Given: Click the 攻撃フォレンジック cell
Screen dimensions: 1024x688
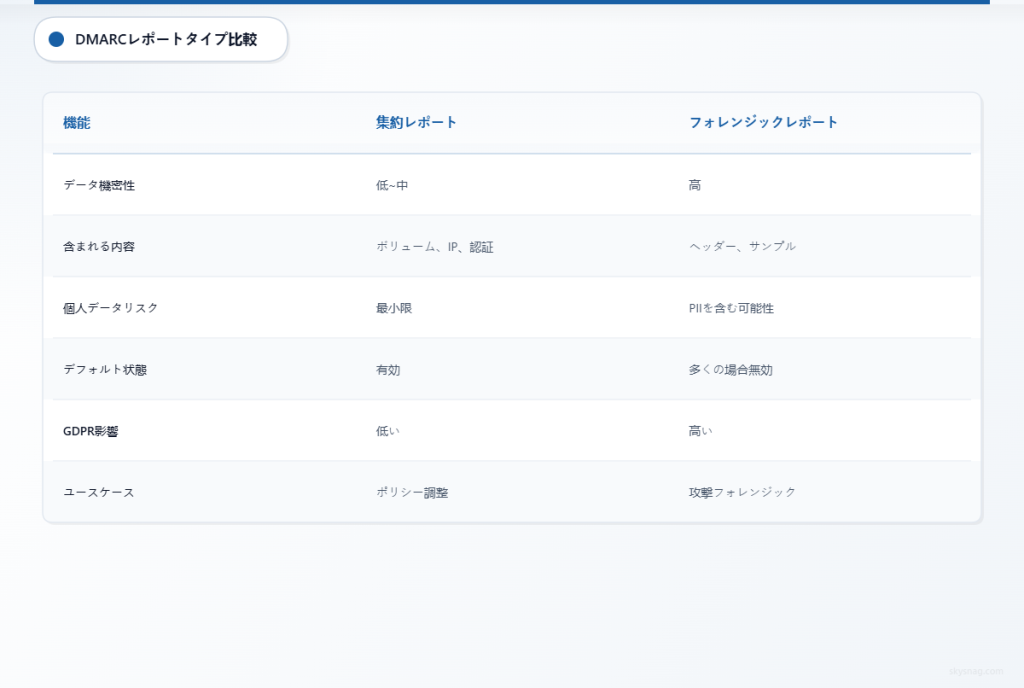Looking at the screenshot, I should pyautogui.click(x=742, y=492).
